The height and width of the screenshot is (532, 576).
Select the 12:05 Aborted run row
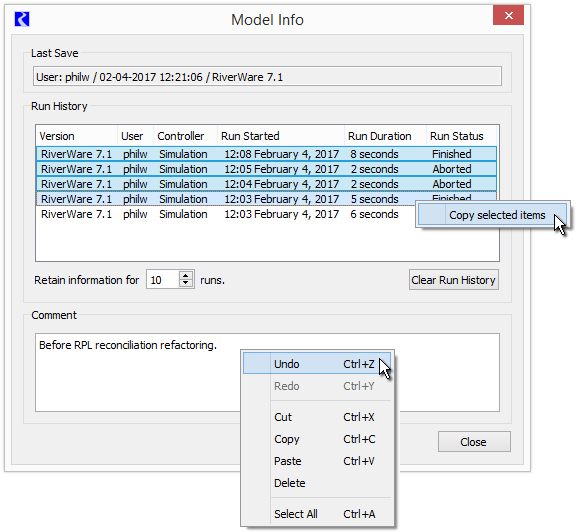pos(266,169)
